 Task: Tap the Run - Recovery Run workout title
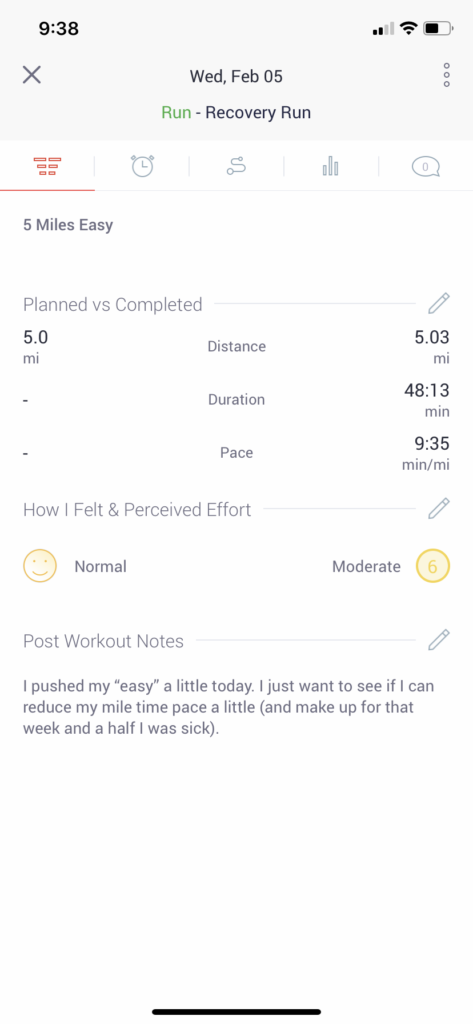[x=236, y=112]
